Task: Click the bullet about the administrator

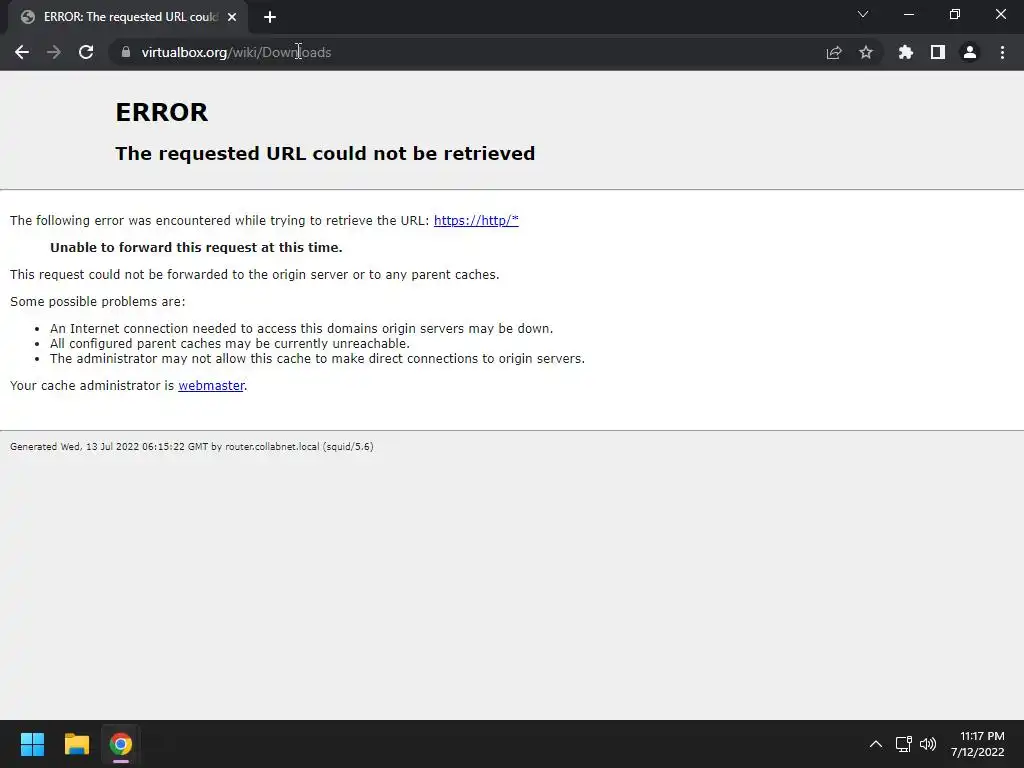Action: tap(317, 359)
